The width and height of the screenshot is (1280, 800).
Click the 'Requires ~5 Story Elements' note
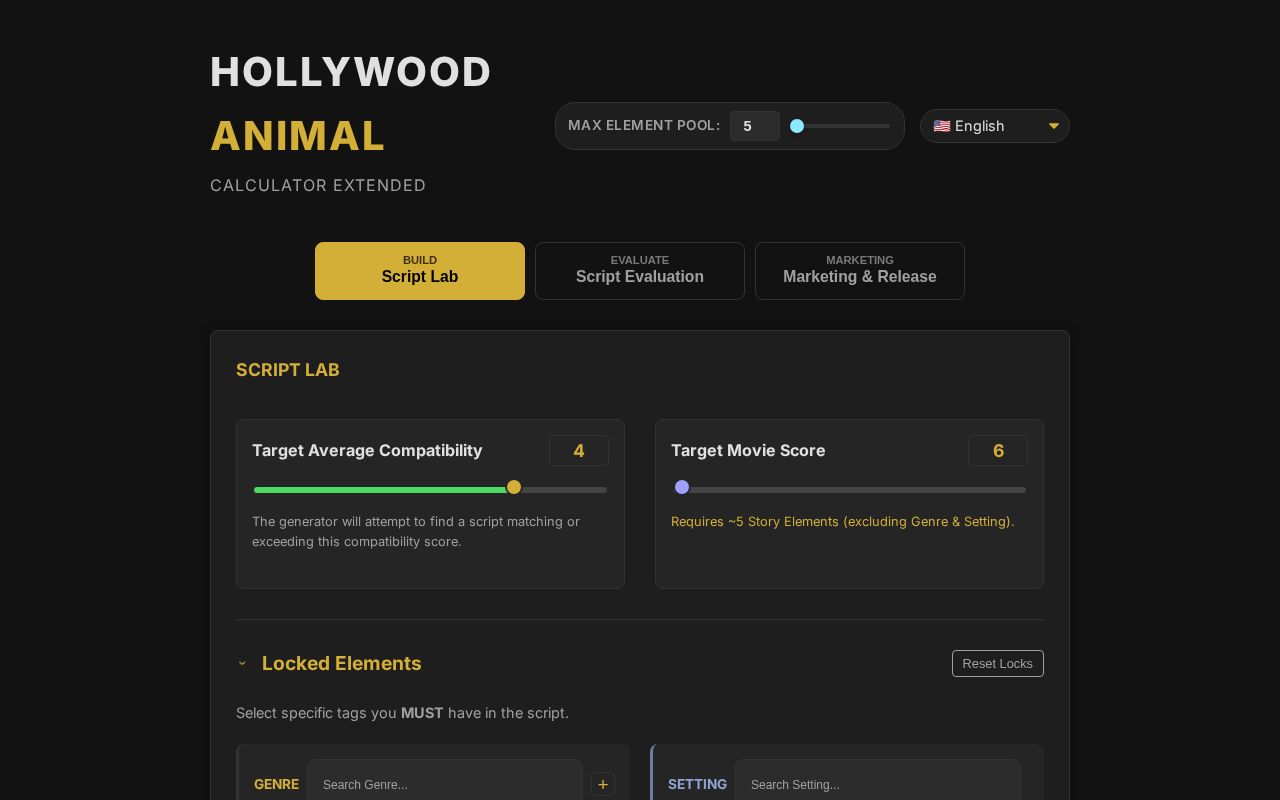843,521
